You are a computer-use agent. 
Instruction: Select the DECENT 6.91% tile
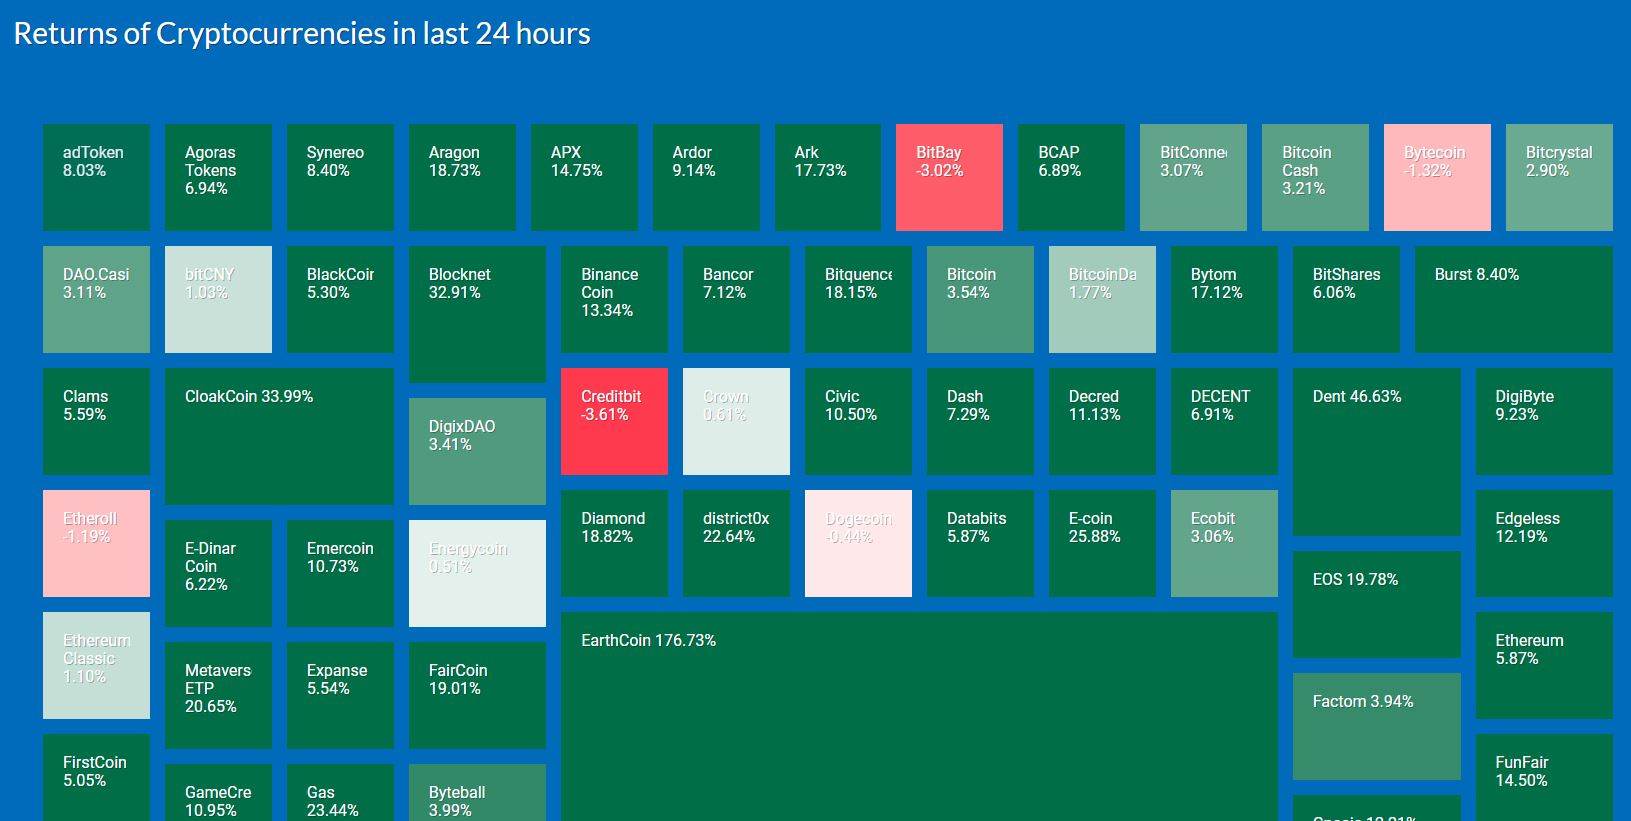1224,421
